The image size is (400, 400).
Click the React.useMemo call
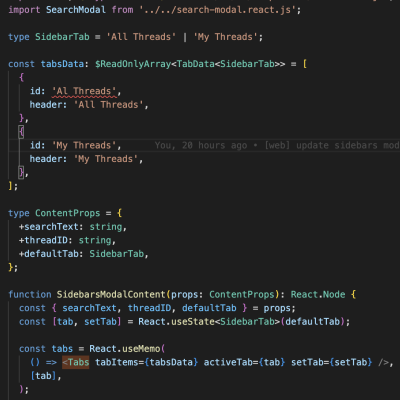click(125, 349)
